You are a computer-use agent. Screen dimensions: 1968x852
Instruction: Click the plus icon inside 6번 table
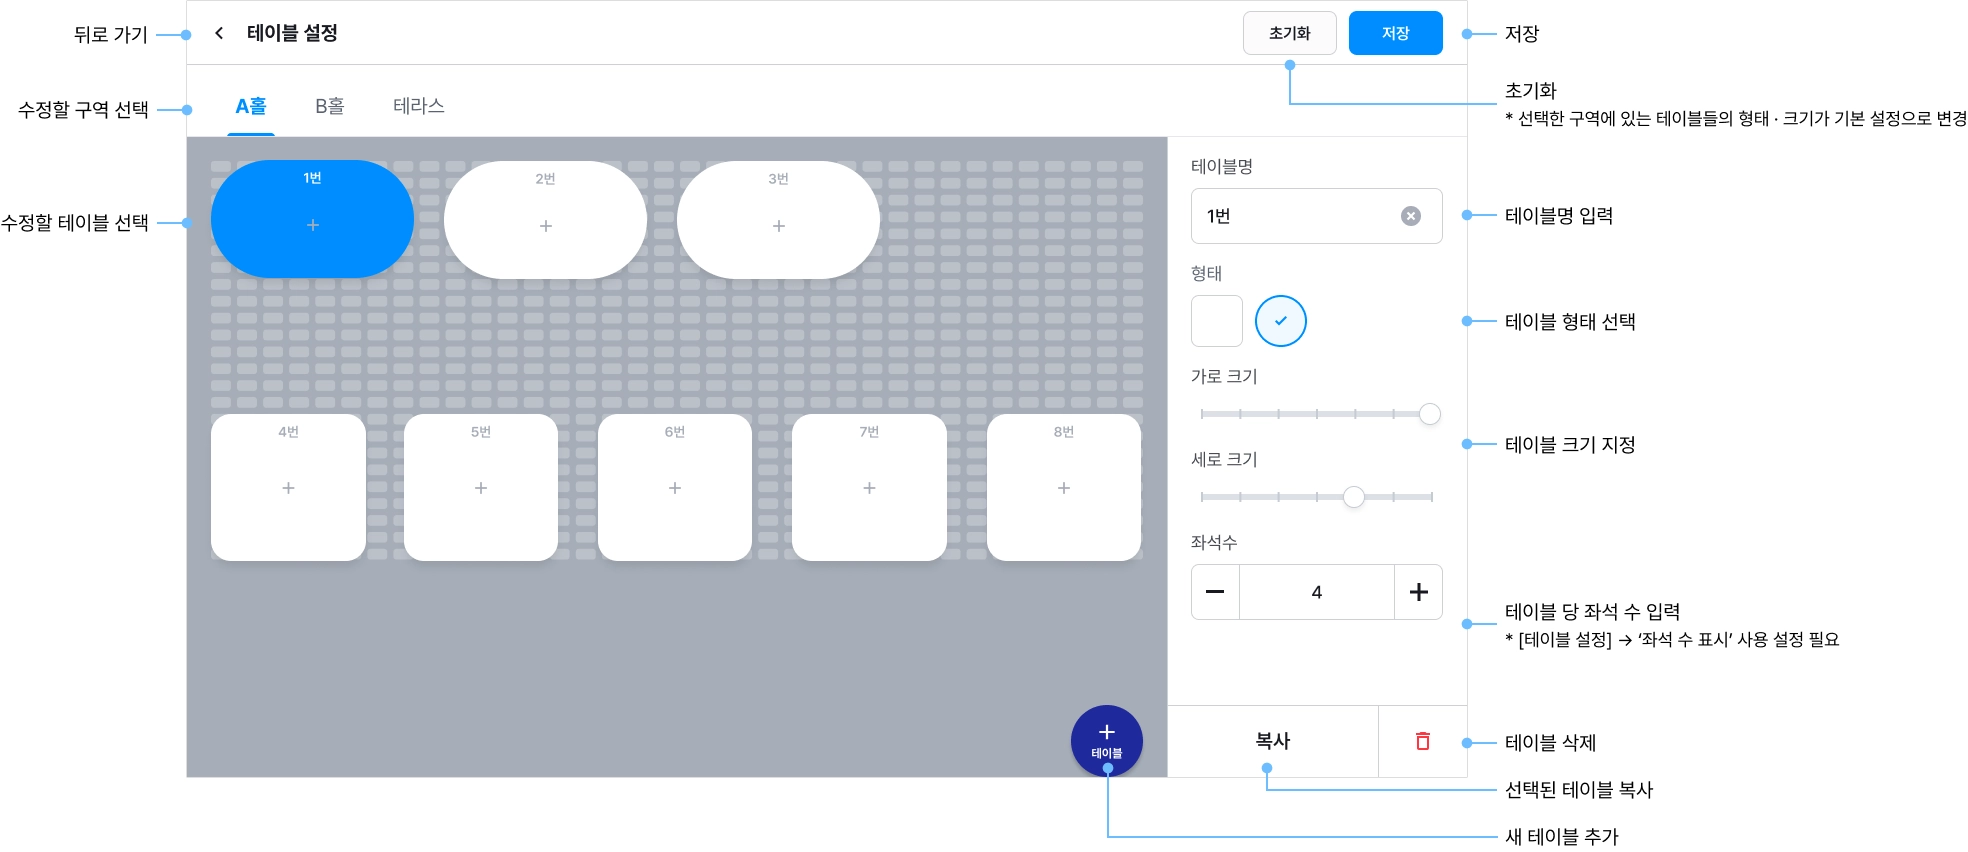pyautogui.click(x=675, y=488)
